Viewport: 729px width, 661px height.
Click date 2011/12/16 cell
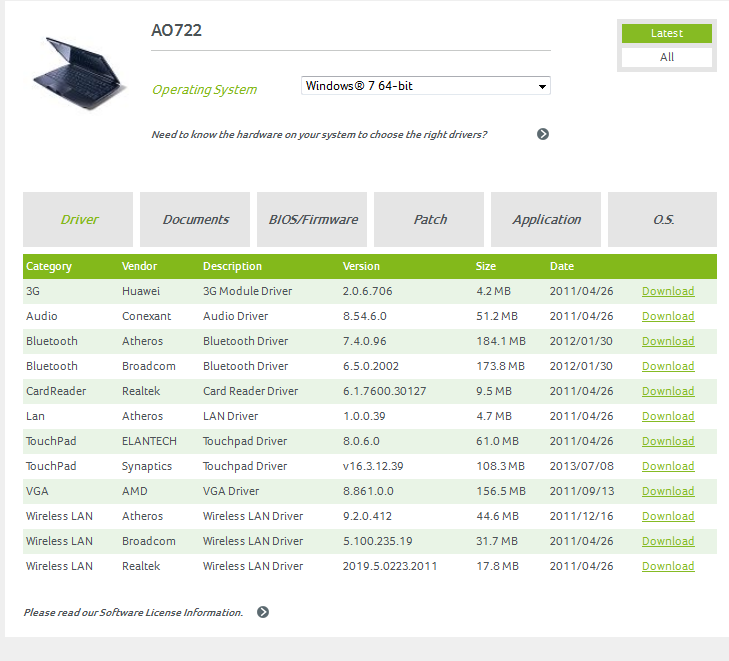pos(582,516)
